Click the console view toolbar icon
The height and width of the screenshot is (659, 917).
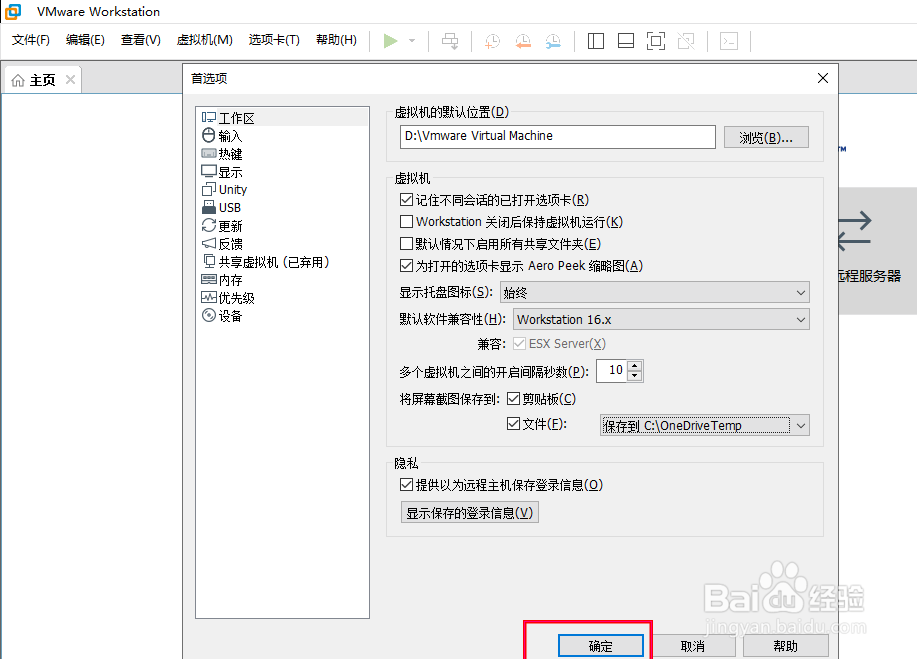click(x=729, y=40)
